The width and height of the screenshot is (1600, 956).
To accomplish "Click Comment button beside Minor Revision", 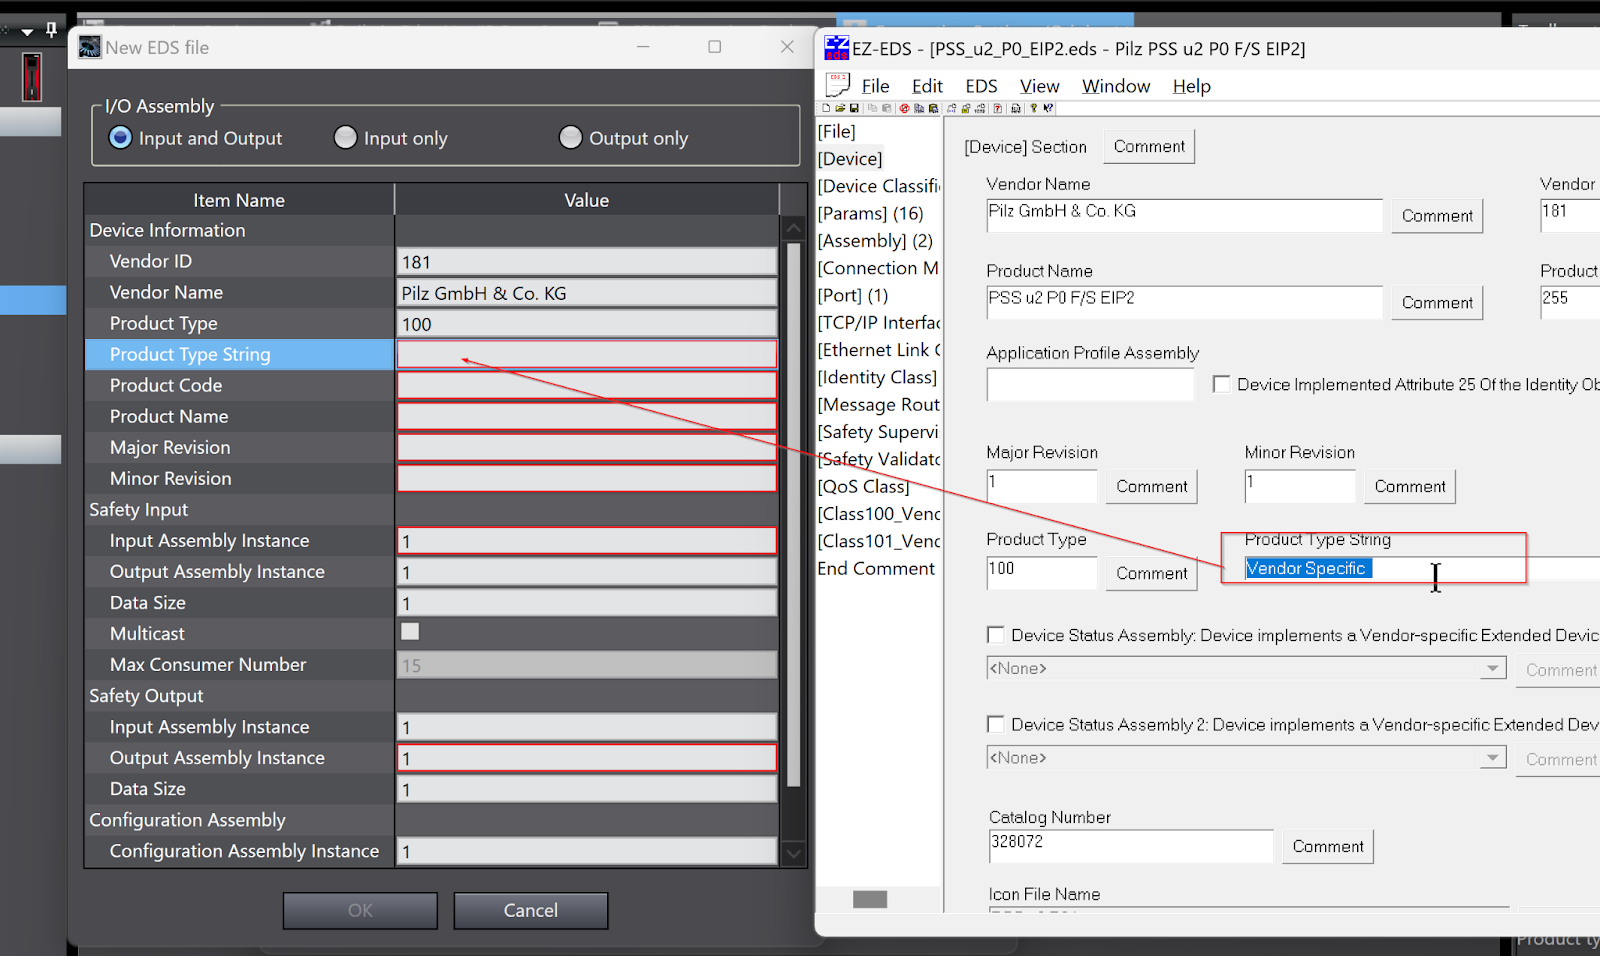I will (1410, 486).
